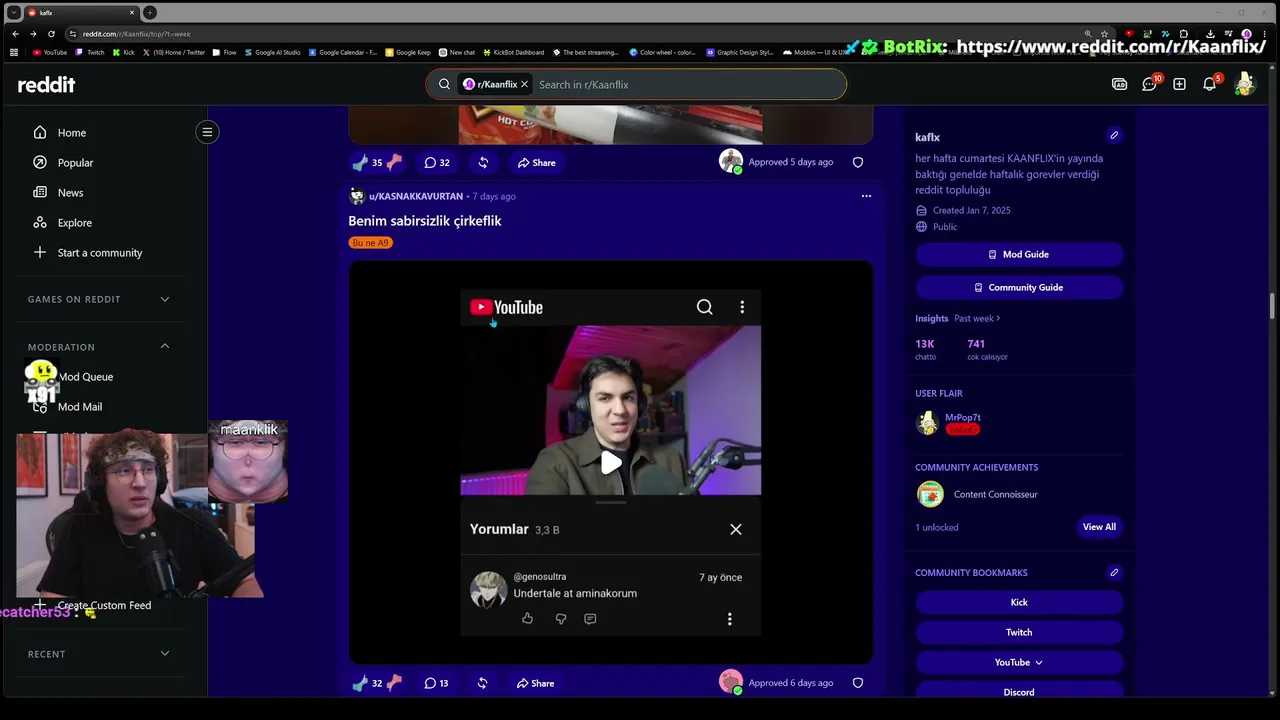Open the Reddit chat icon in header
The image size is (1280, 720).
tap(1150, 85)
